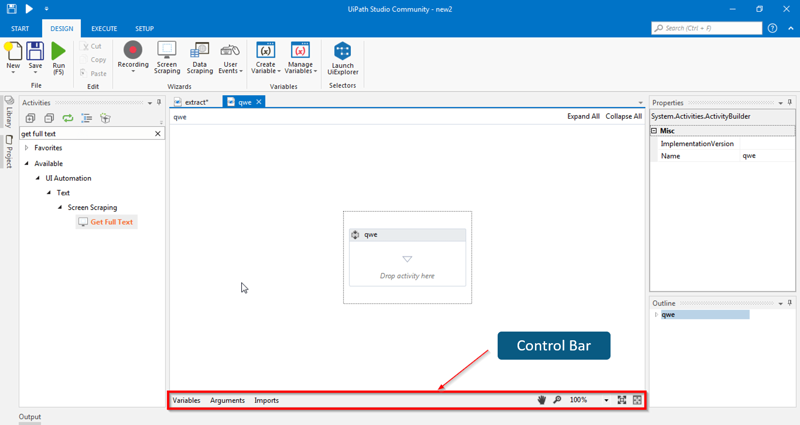Collapse the Text tree node

point(49,193)
